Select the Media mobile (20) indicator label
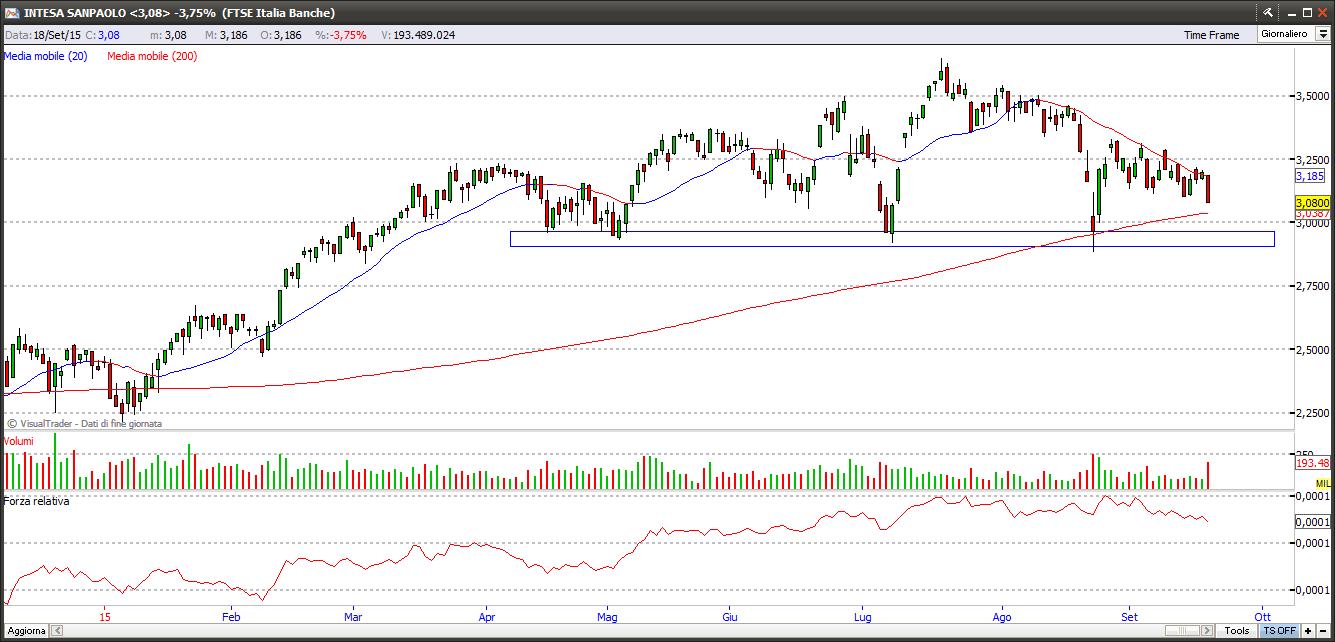1335x642 pixels. (45, 56)
